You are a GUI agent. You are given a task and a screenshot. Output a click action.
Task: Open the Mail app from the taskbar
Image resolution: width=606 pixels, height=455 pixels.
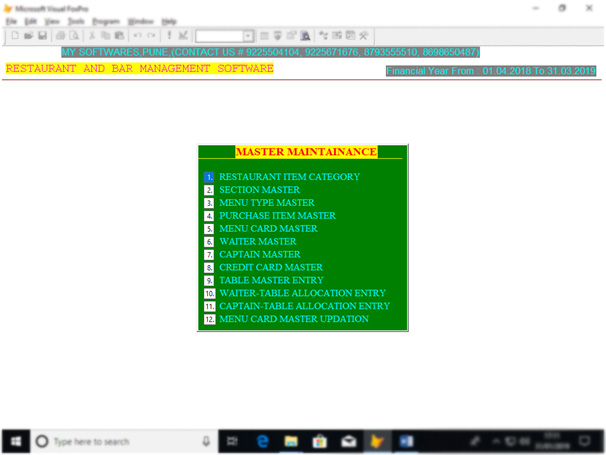coord(349,441)
